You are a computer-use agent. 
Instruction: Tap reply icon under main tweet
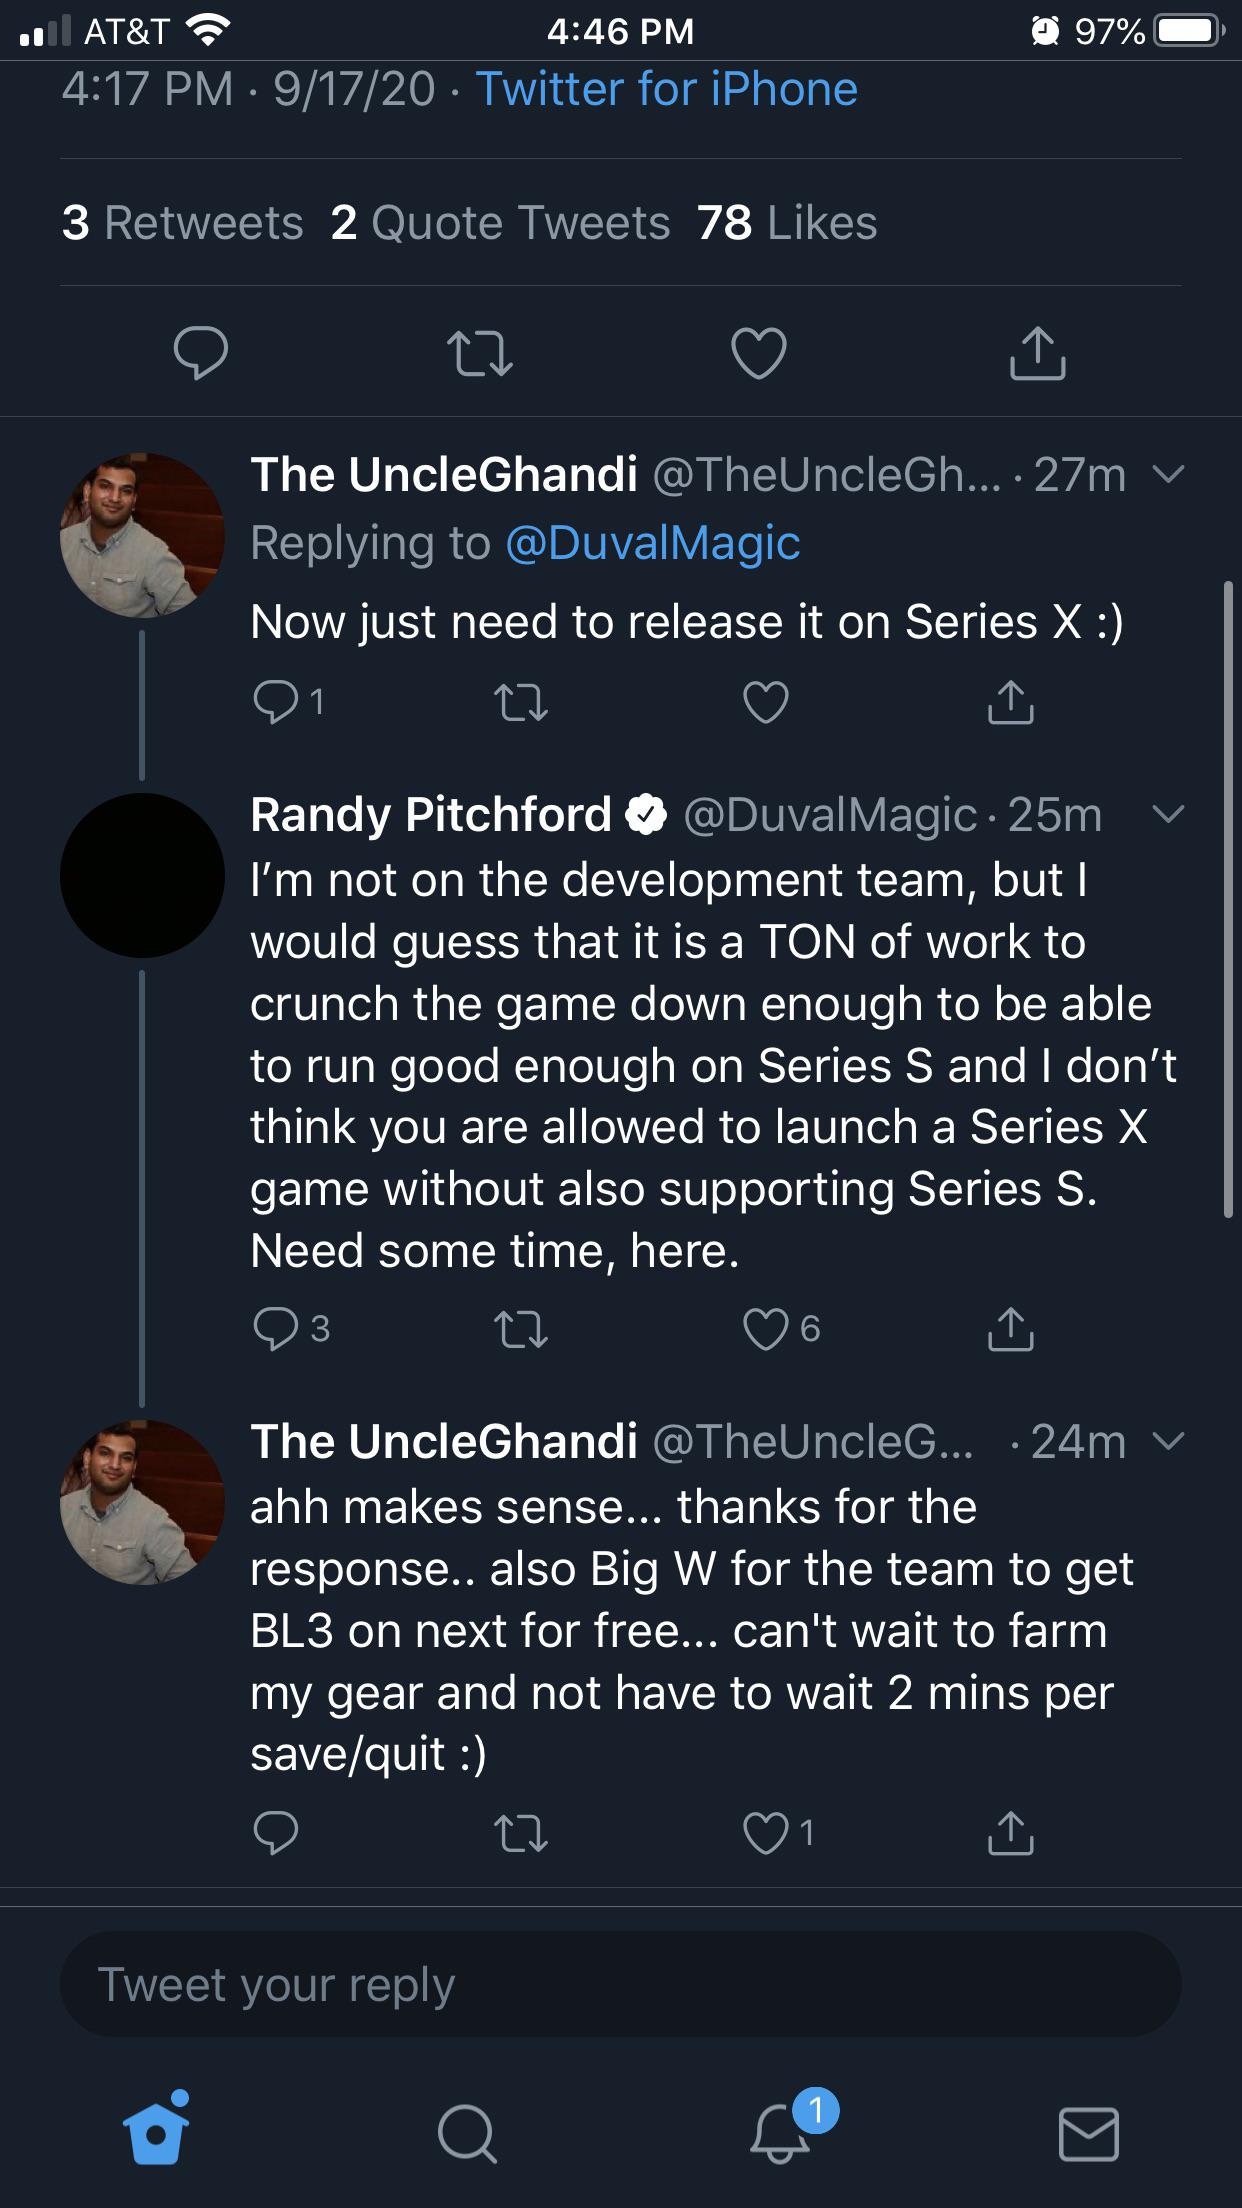[x=201, y=353]
